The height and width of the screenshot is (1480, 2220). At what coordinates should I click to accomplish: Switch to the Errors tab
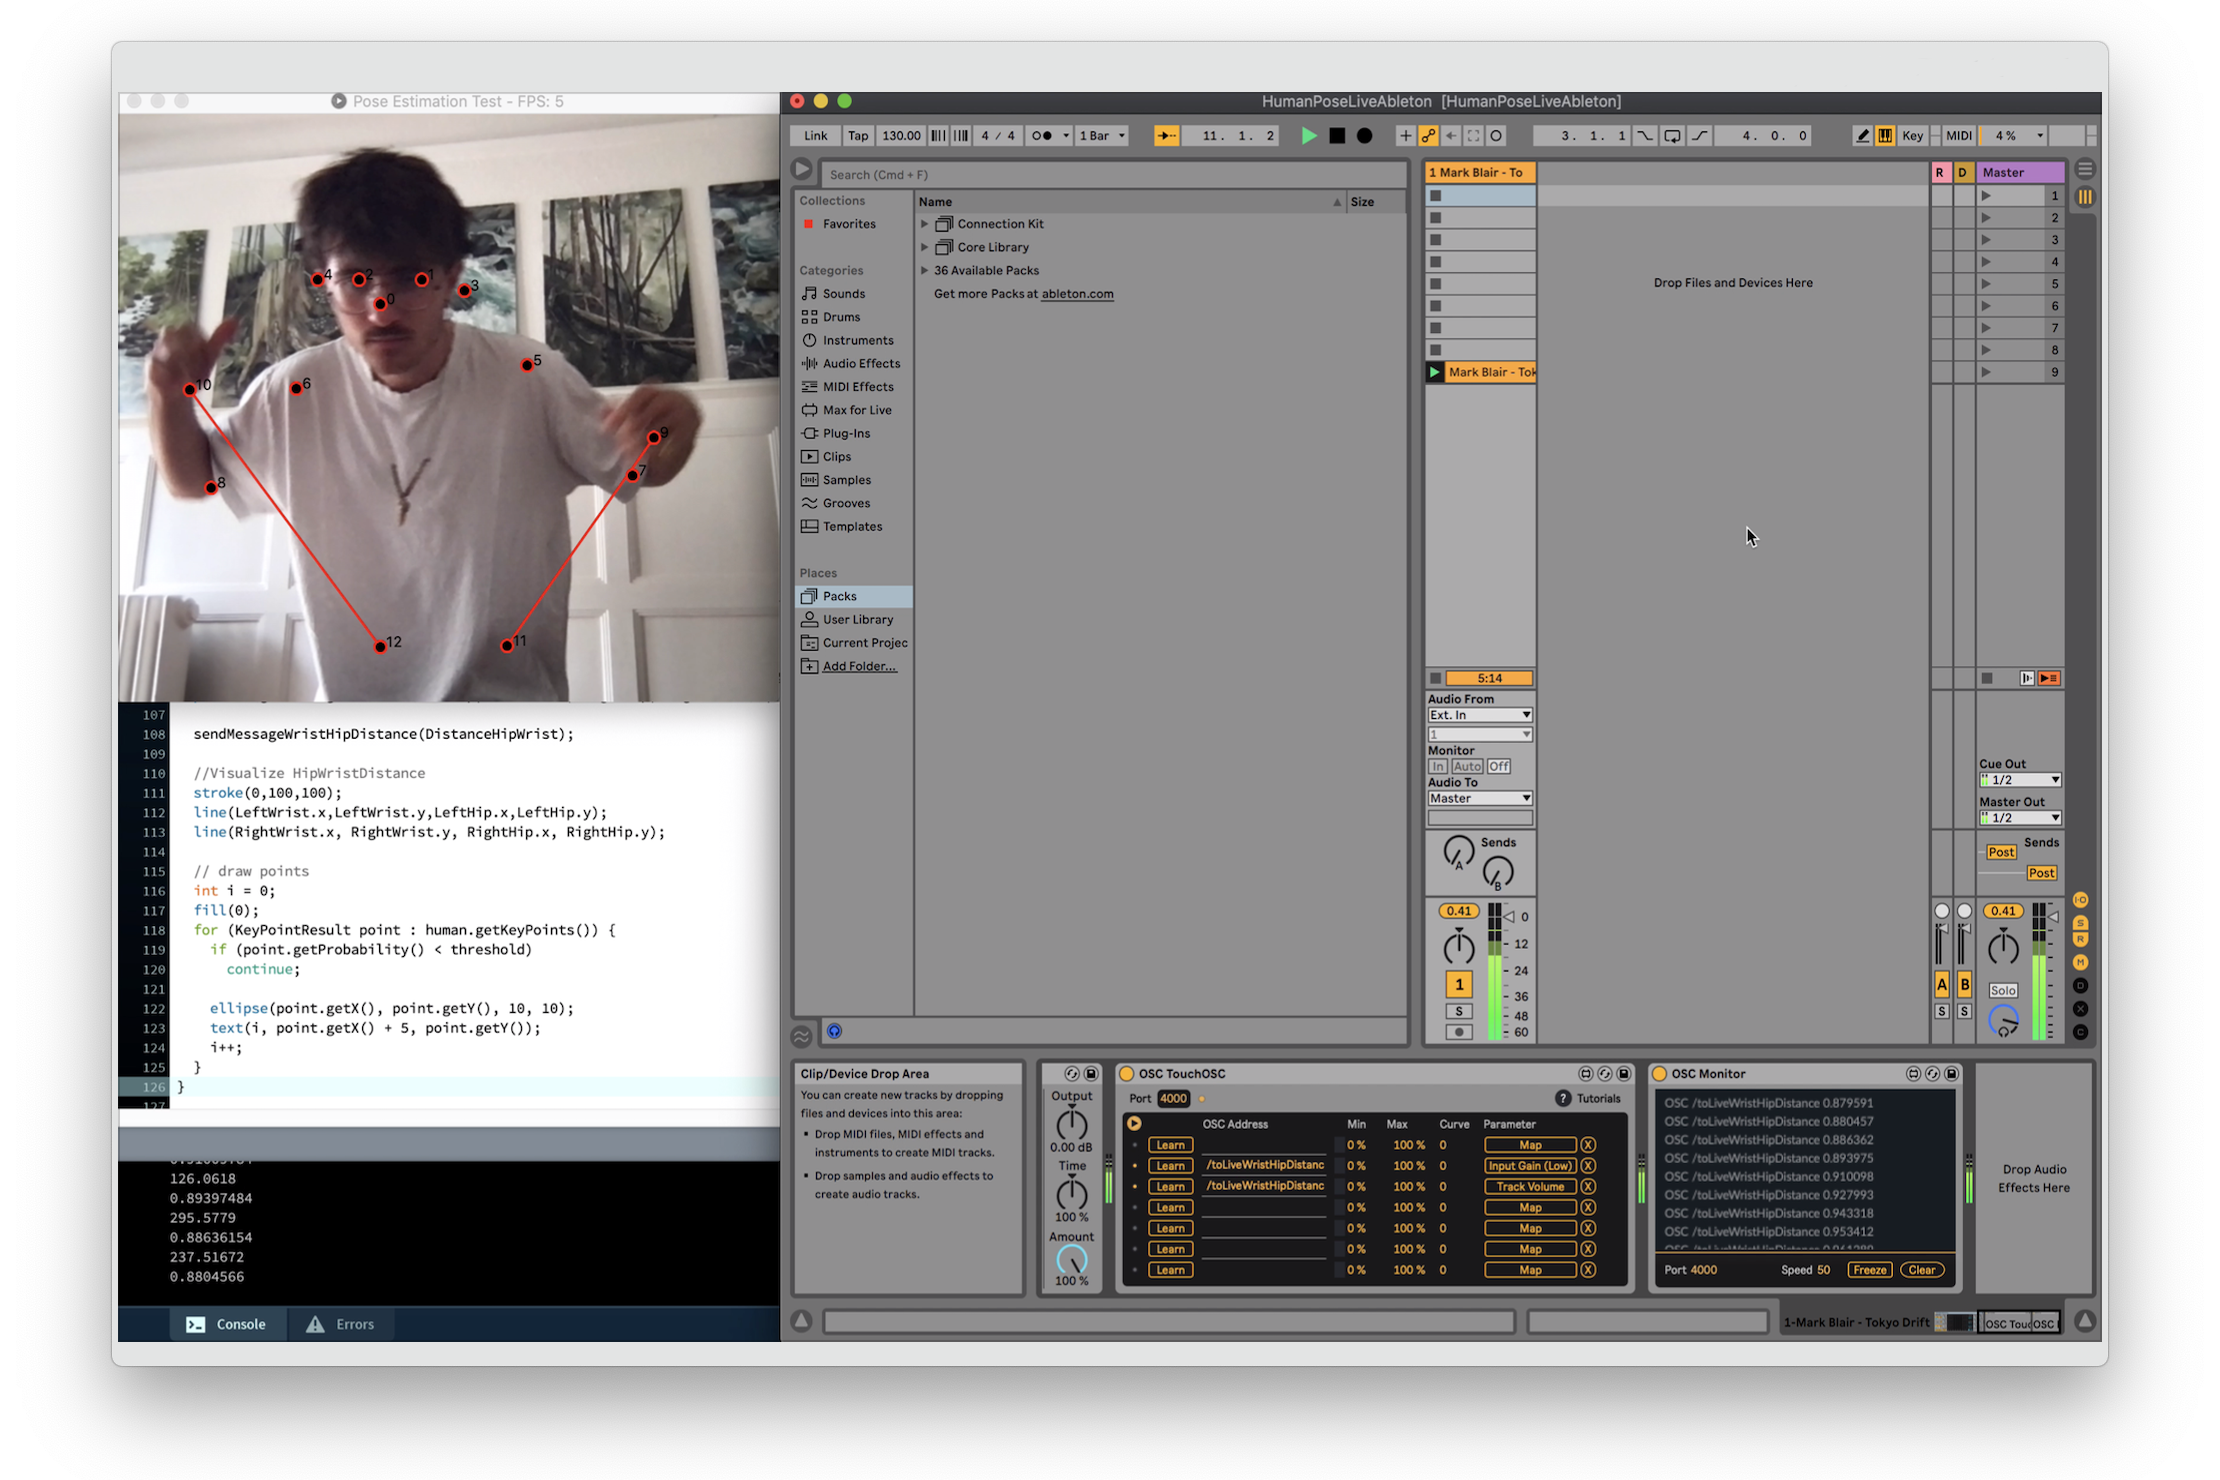[340, 1324]
